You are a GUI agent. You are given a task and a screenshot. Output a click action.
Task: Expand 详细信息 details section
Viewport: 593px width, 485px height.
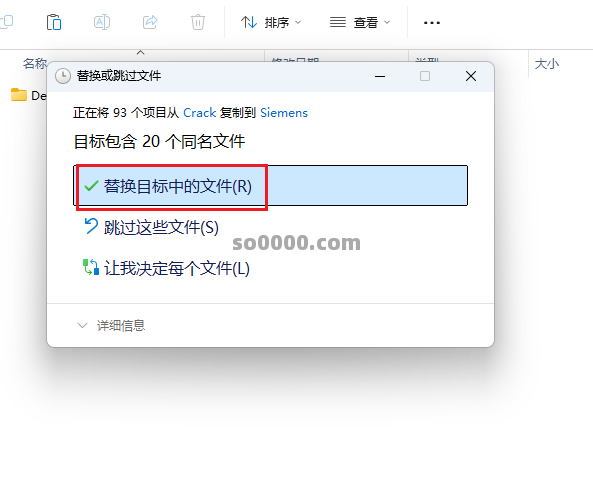pyautogui.click(x=111, y=325)
